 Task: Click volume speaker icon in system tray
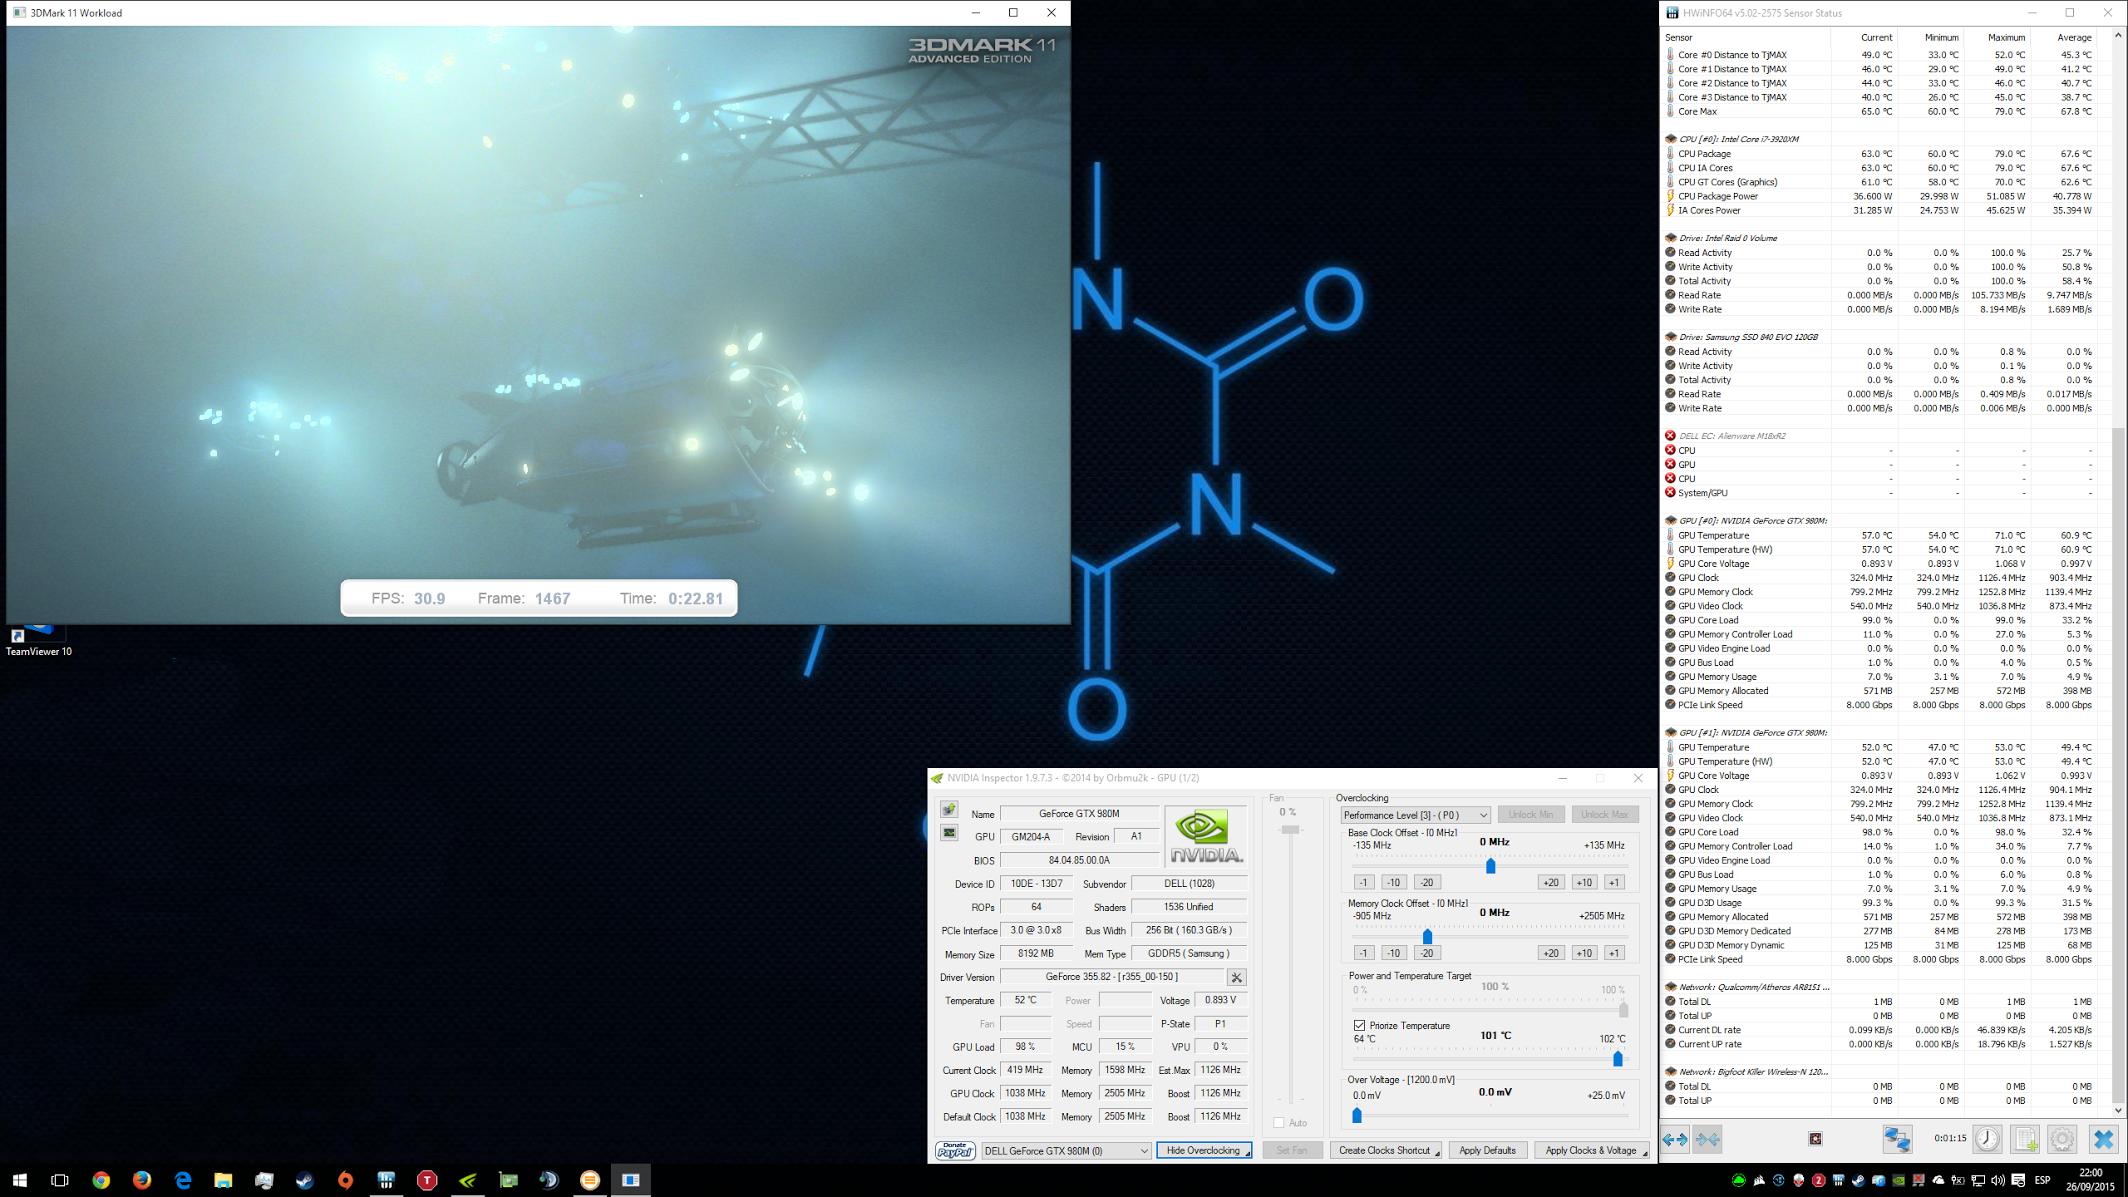tap(1997, 1181)
